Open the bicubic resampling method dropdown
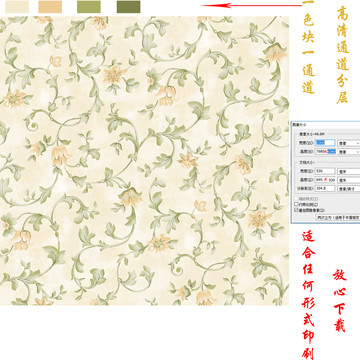This screenshot has height=360, width=360. tap(338, 217)
